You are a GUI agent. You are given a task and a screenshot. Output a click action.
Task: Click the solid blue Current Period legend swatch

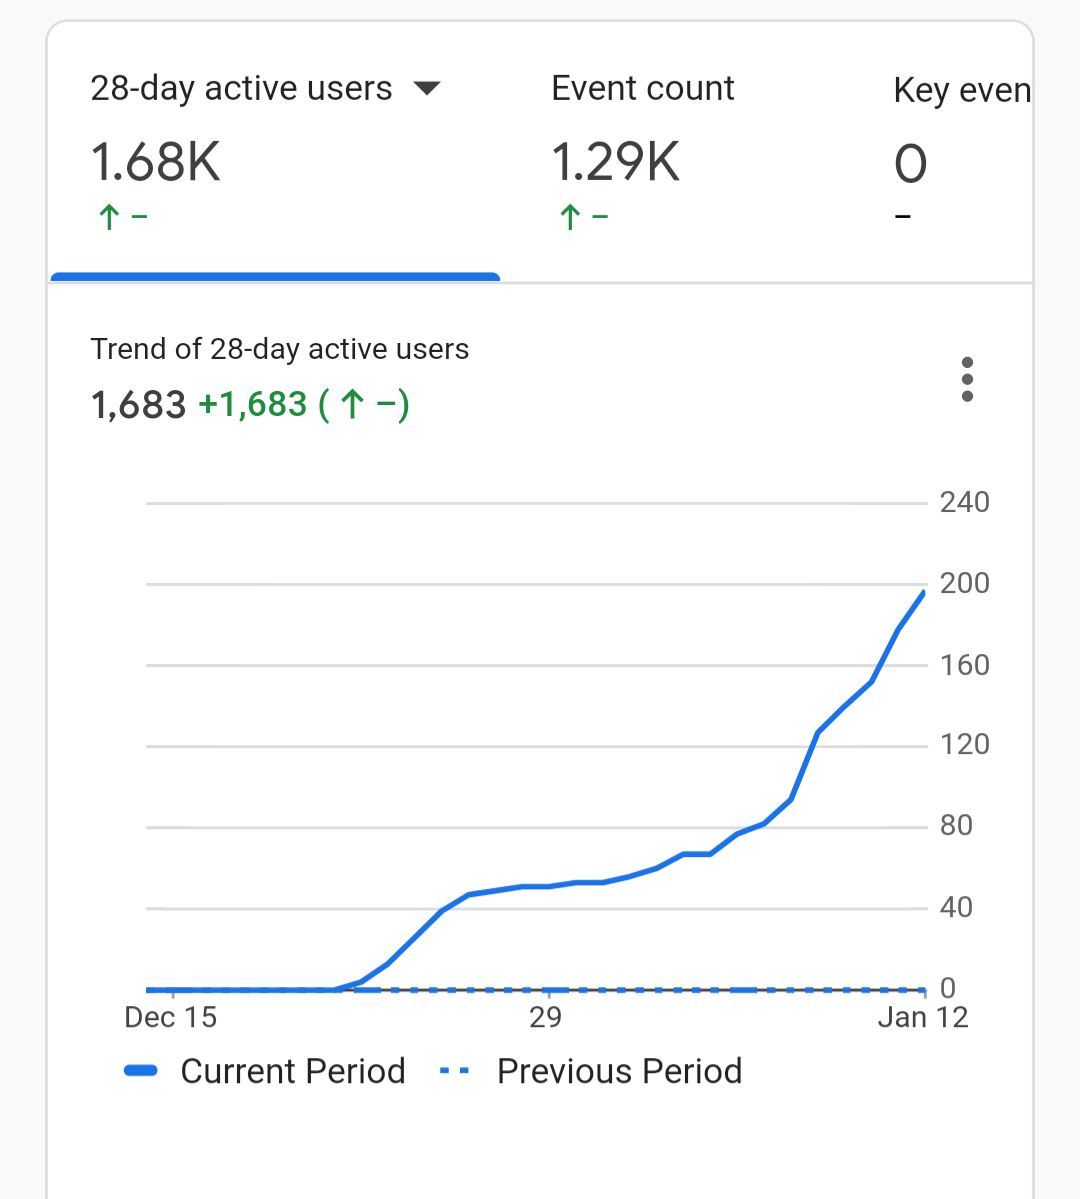[141, 1071]
